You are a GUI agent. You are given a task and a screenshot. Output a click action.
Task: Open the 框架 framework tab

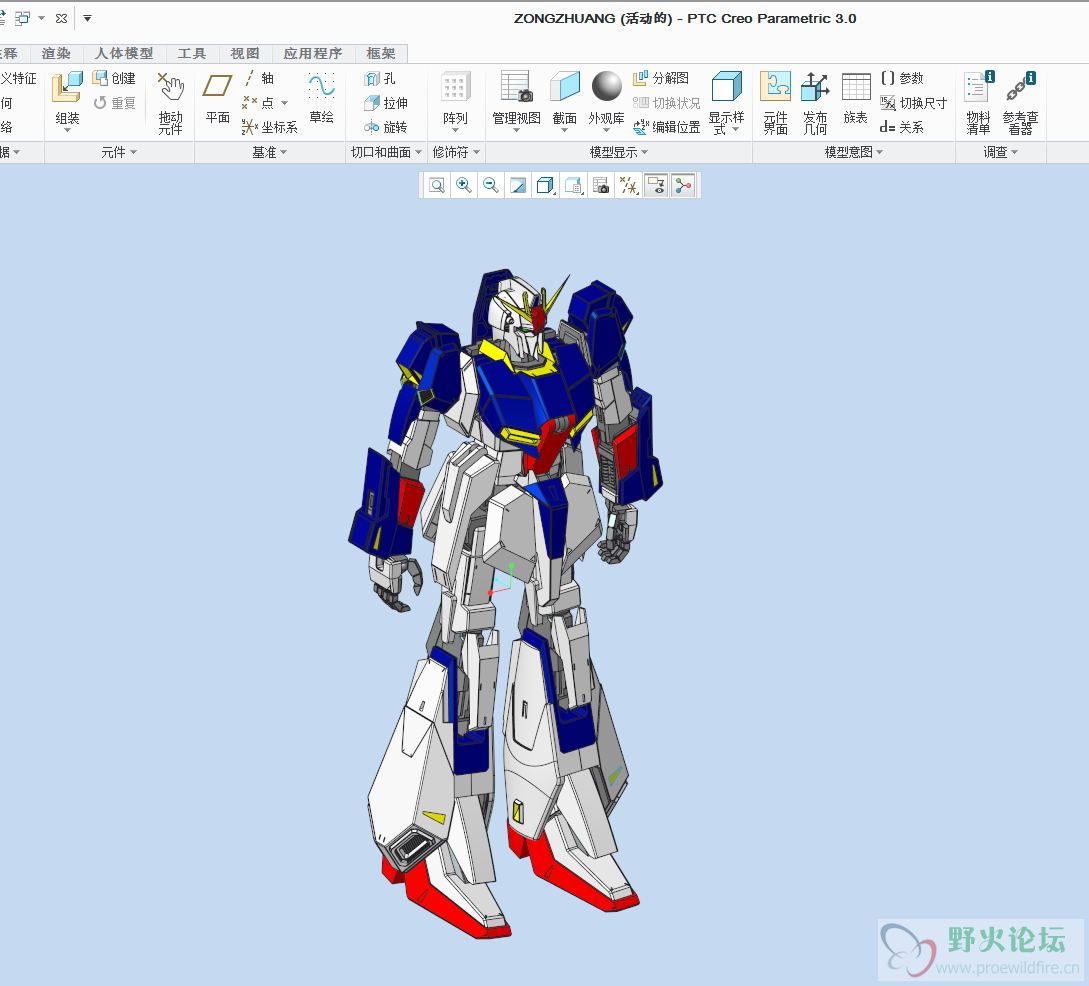[x=381, y=53]
